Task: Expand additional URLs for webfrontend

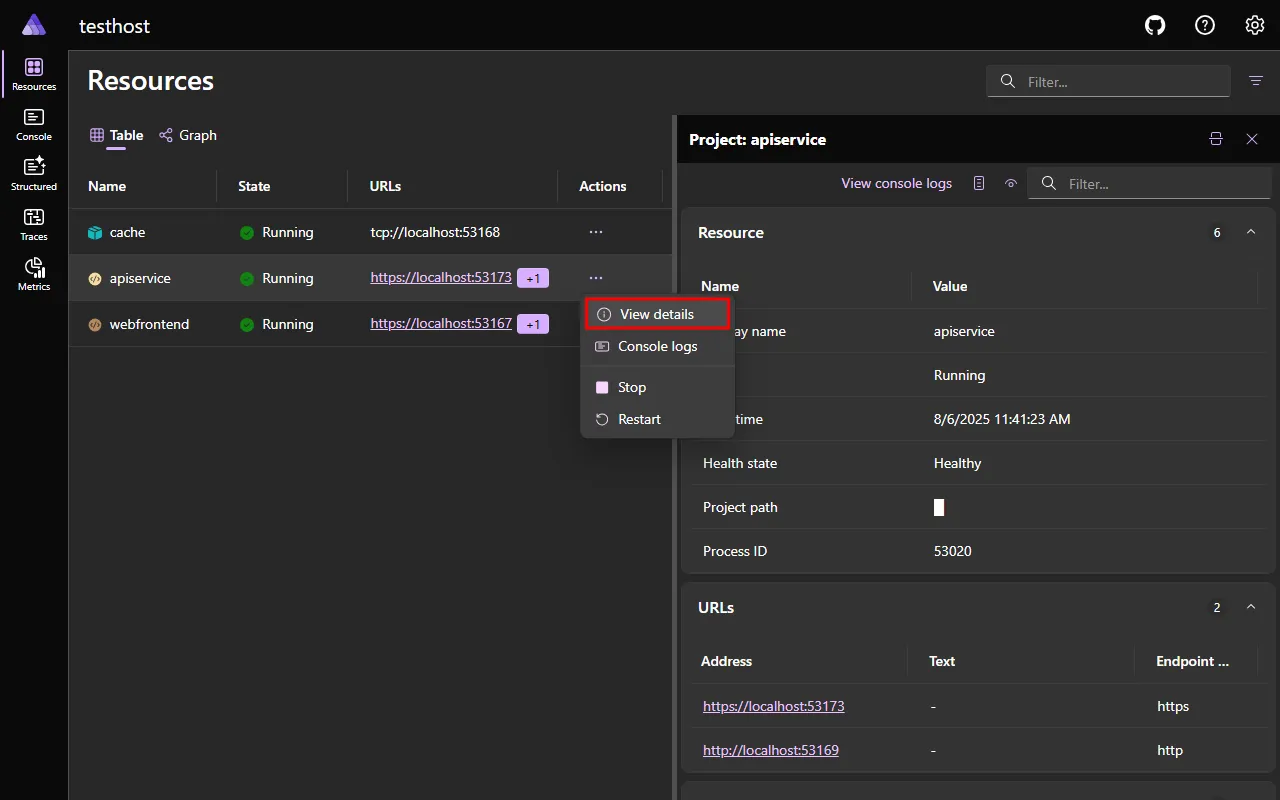Action: coord(533,323)
